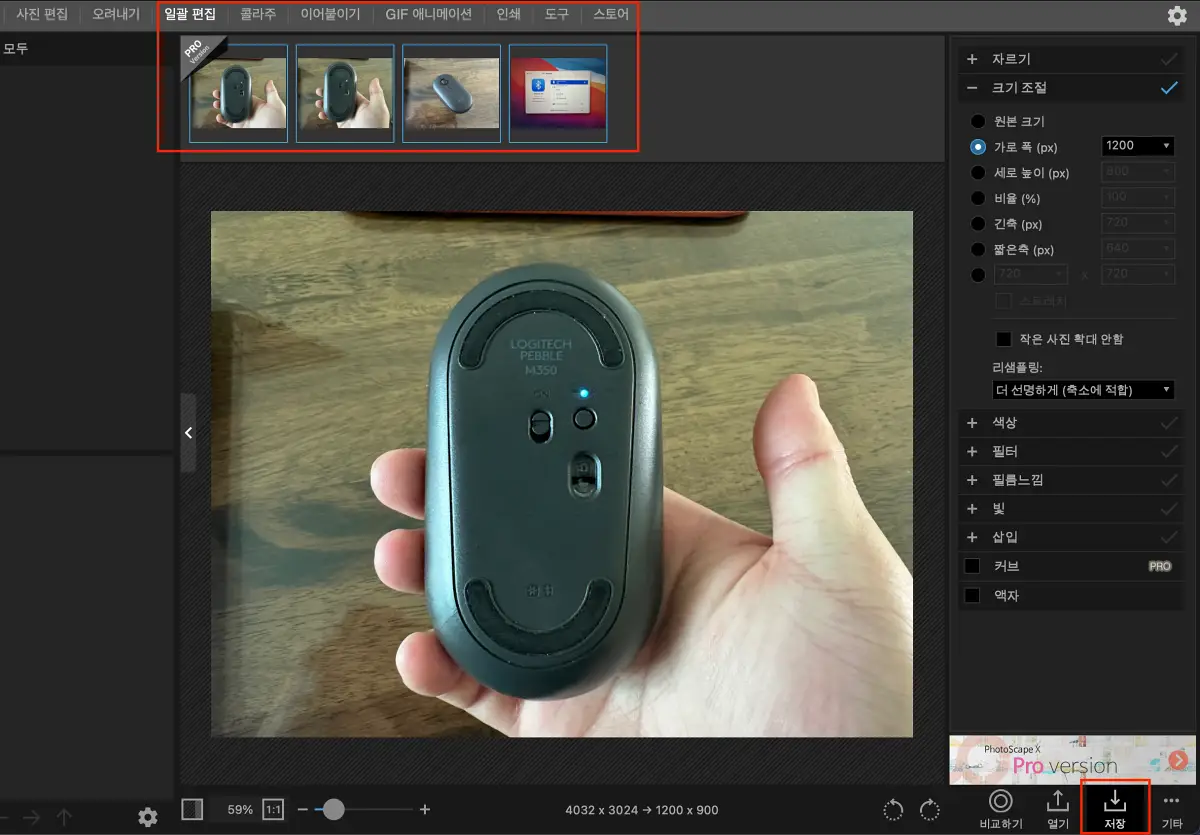Select the 짧은축 (px) radio button
1200x835 pixels.
pyautogui.click(x=978, y=250)
